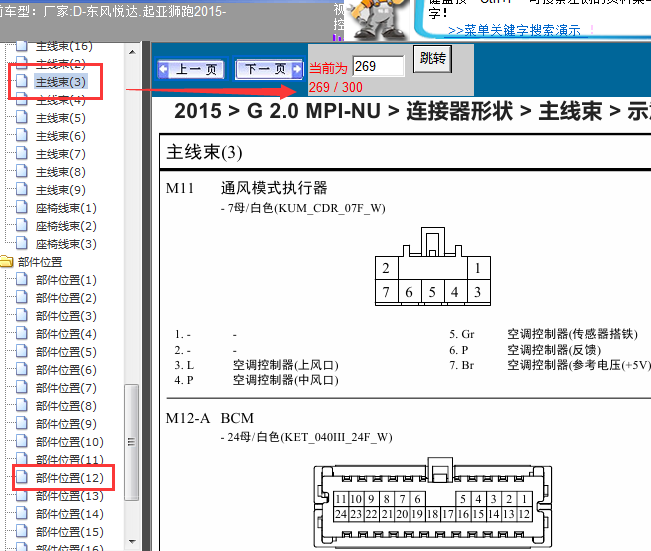The width and height of the screenshot is (651, 551).
Task: Select 座椅线束(2) entry
Action: coord(66,226)
